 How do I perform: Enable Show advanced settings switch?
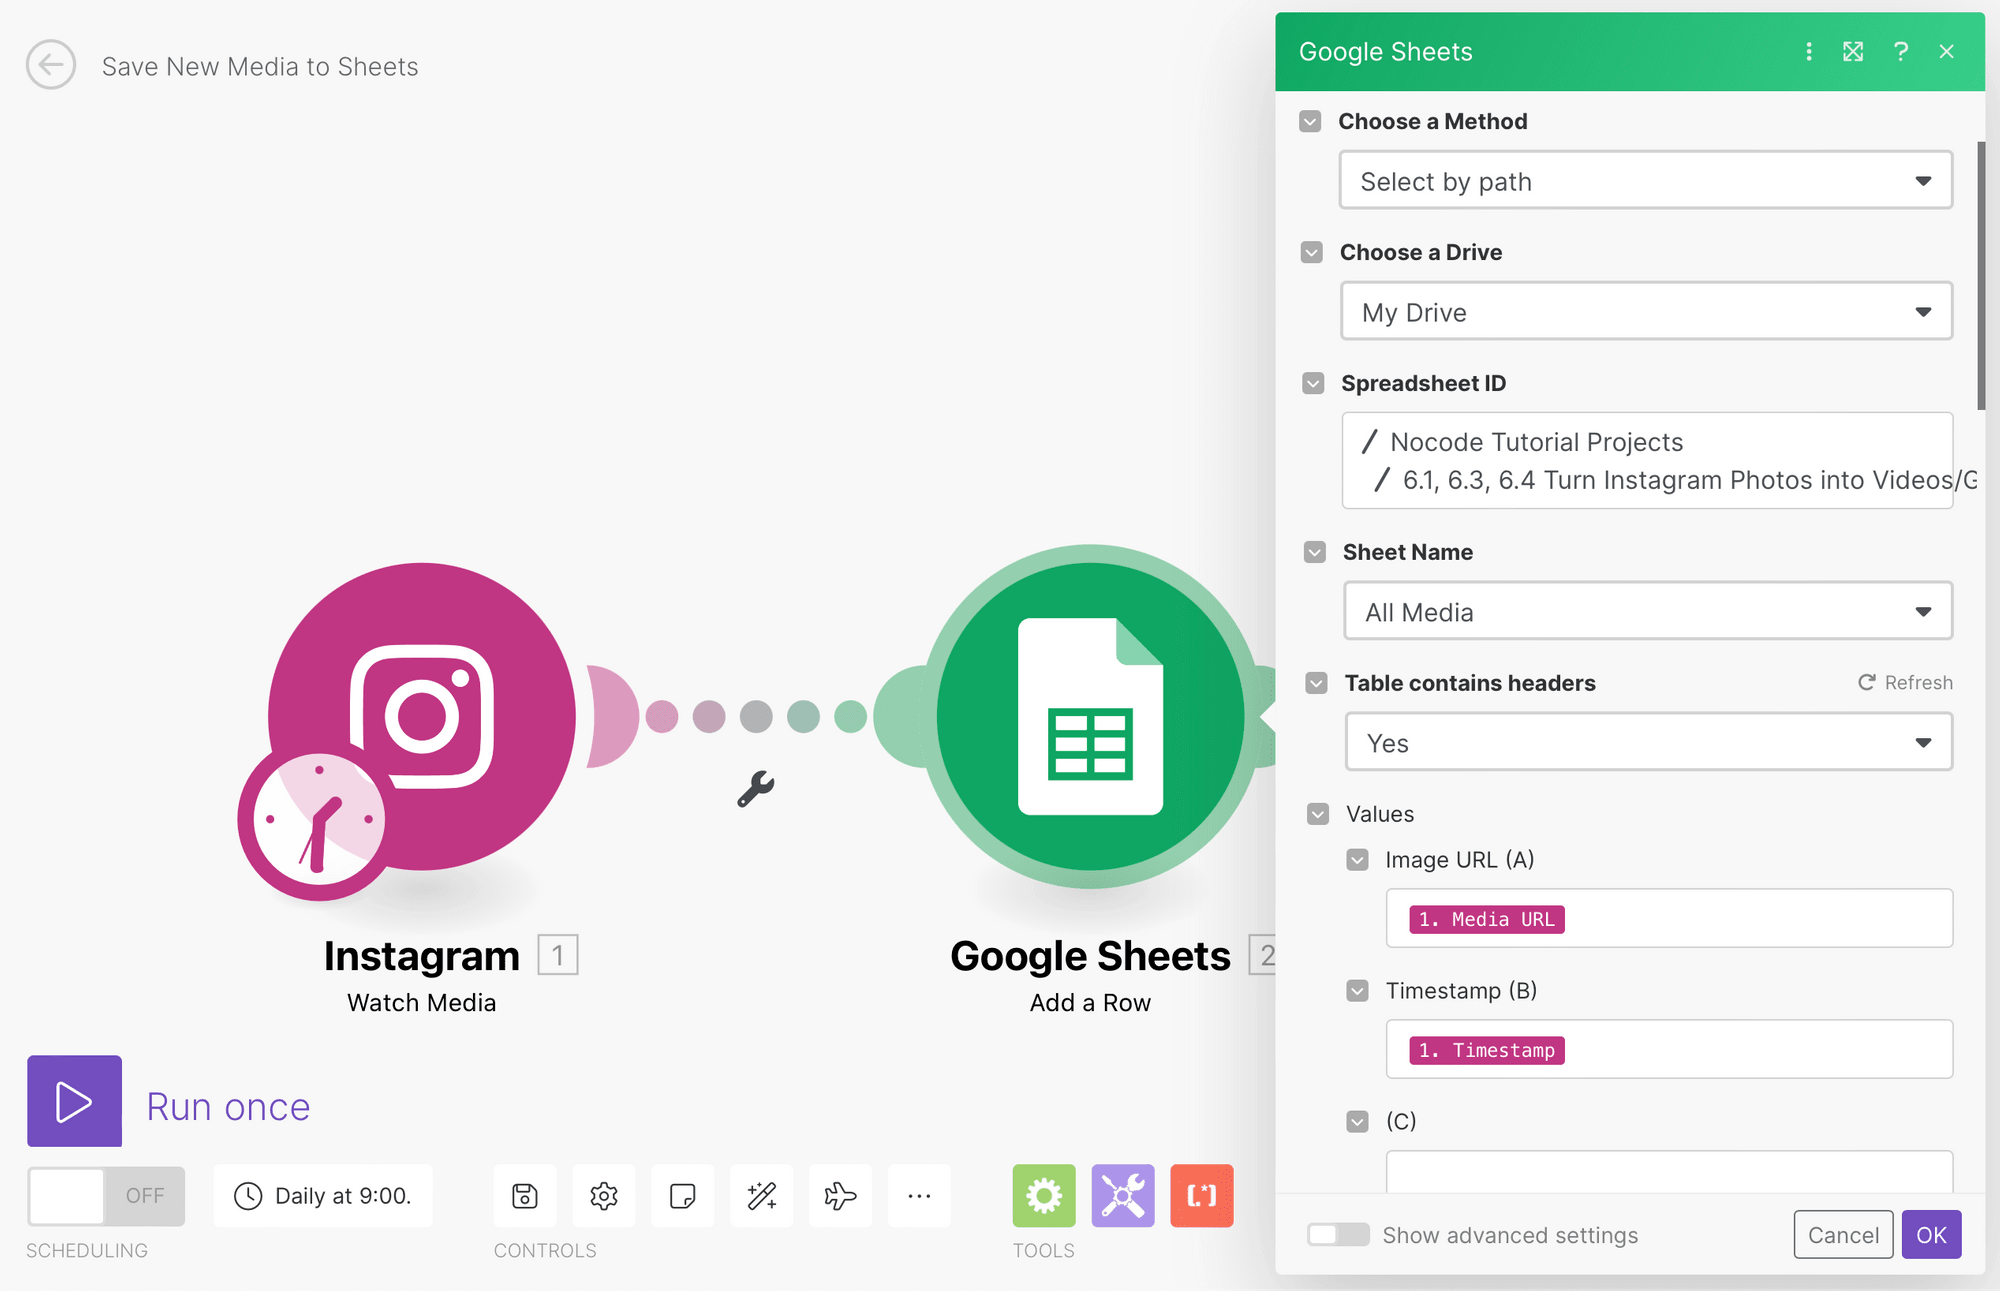pos(1338,1235)
